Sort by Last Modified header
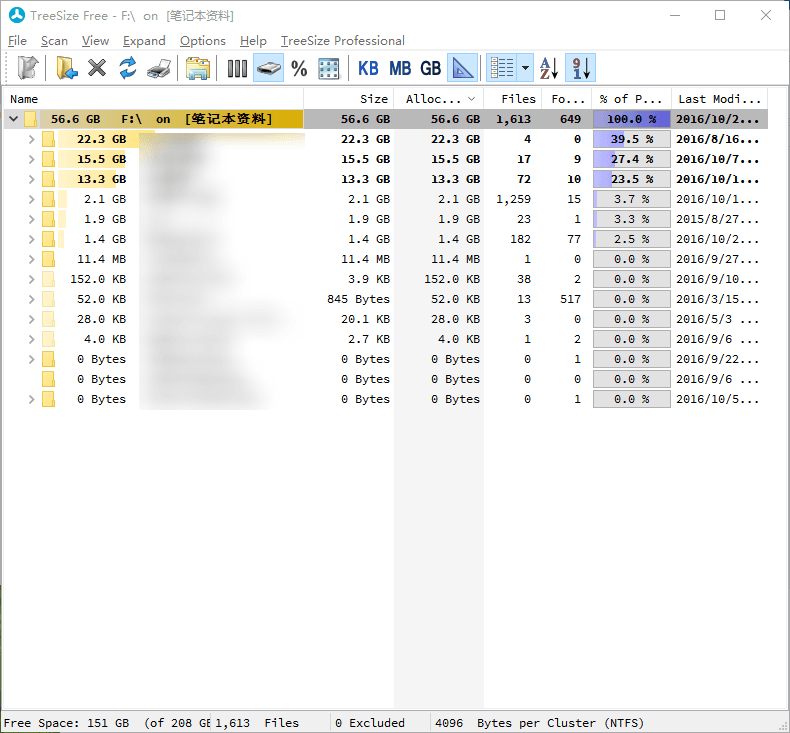The image size is (790, 733). coord(719,99)
